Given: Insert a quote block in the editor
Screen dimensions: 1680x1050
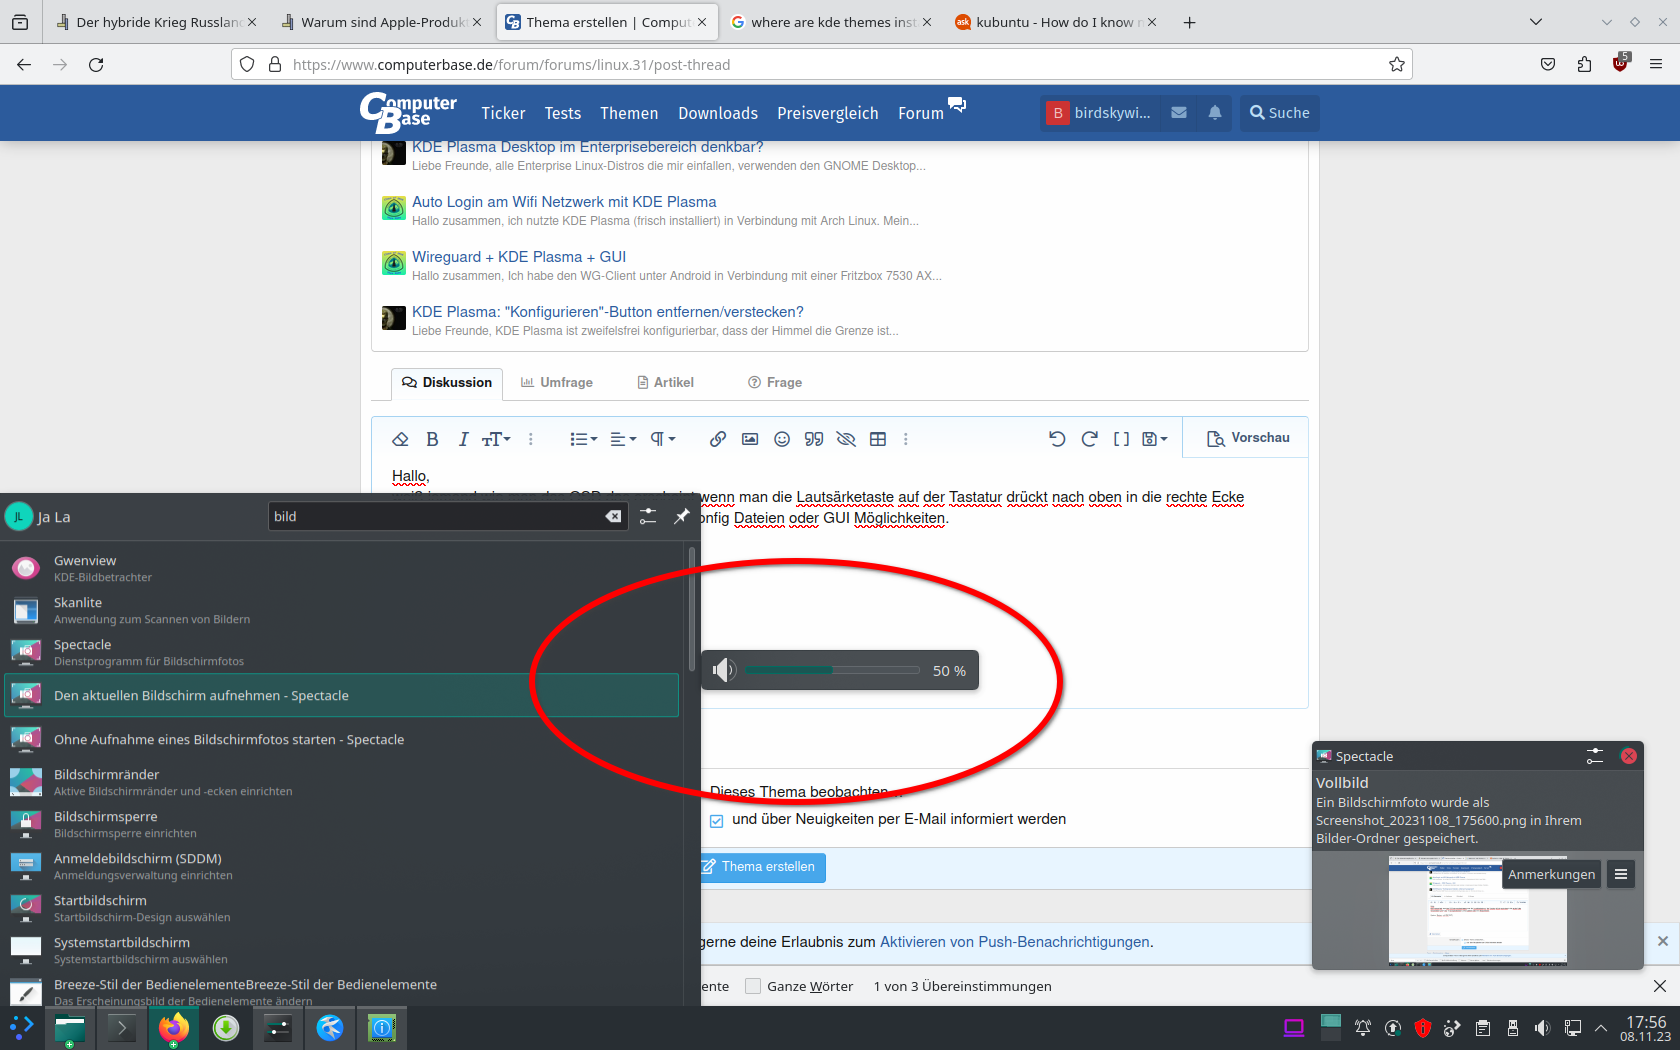Looking at the screenshot, I should (x=814, y=439).
